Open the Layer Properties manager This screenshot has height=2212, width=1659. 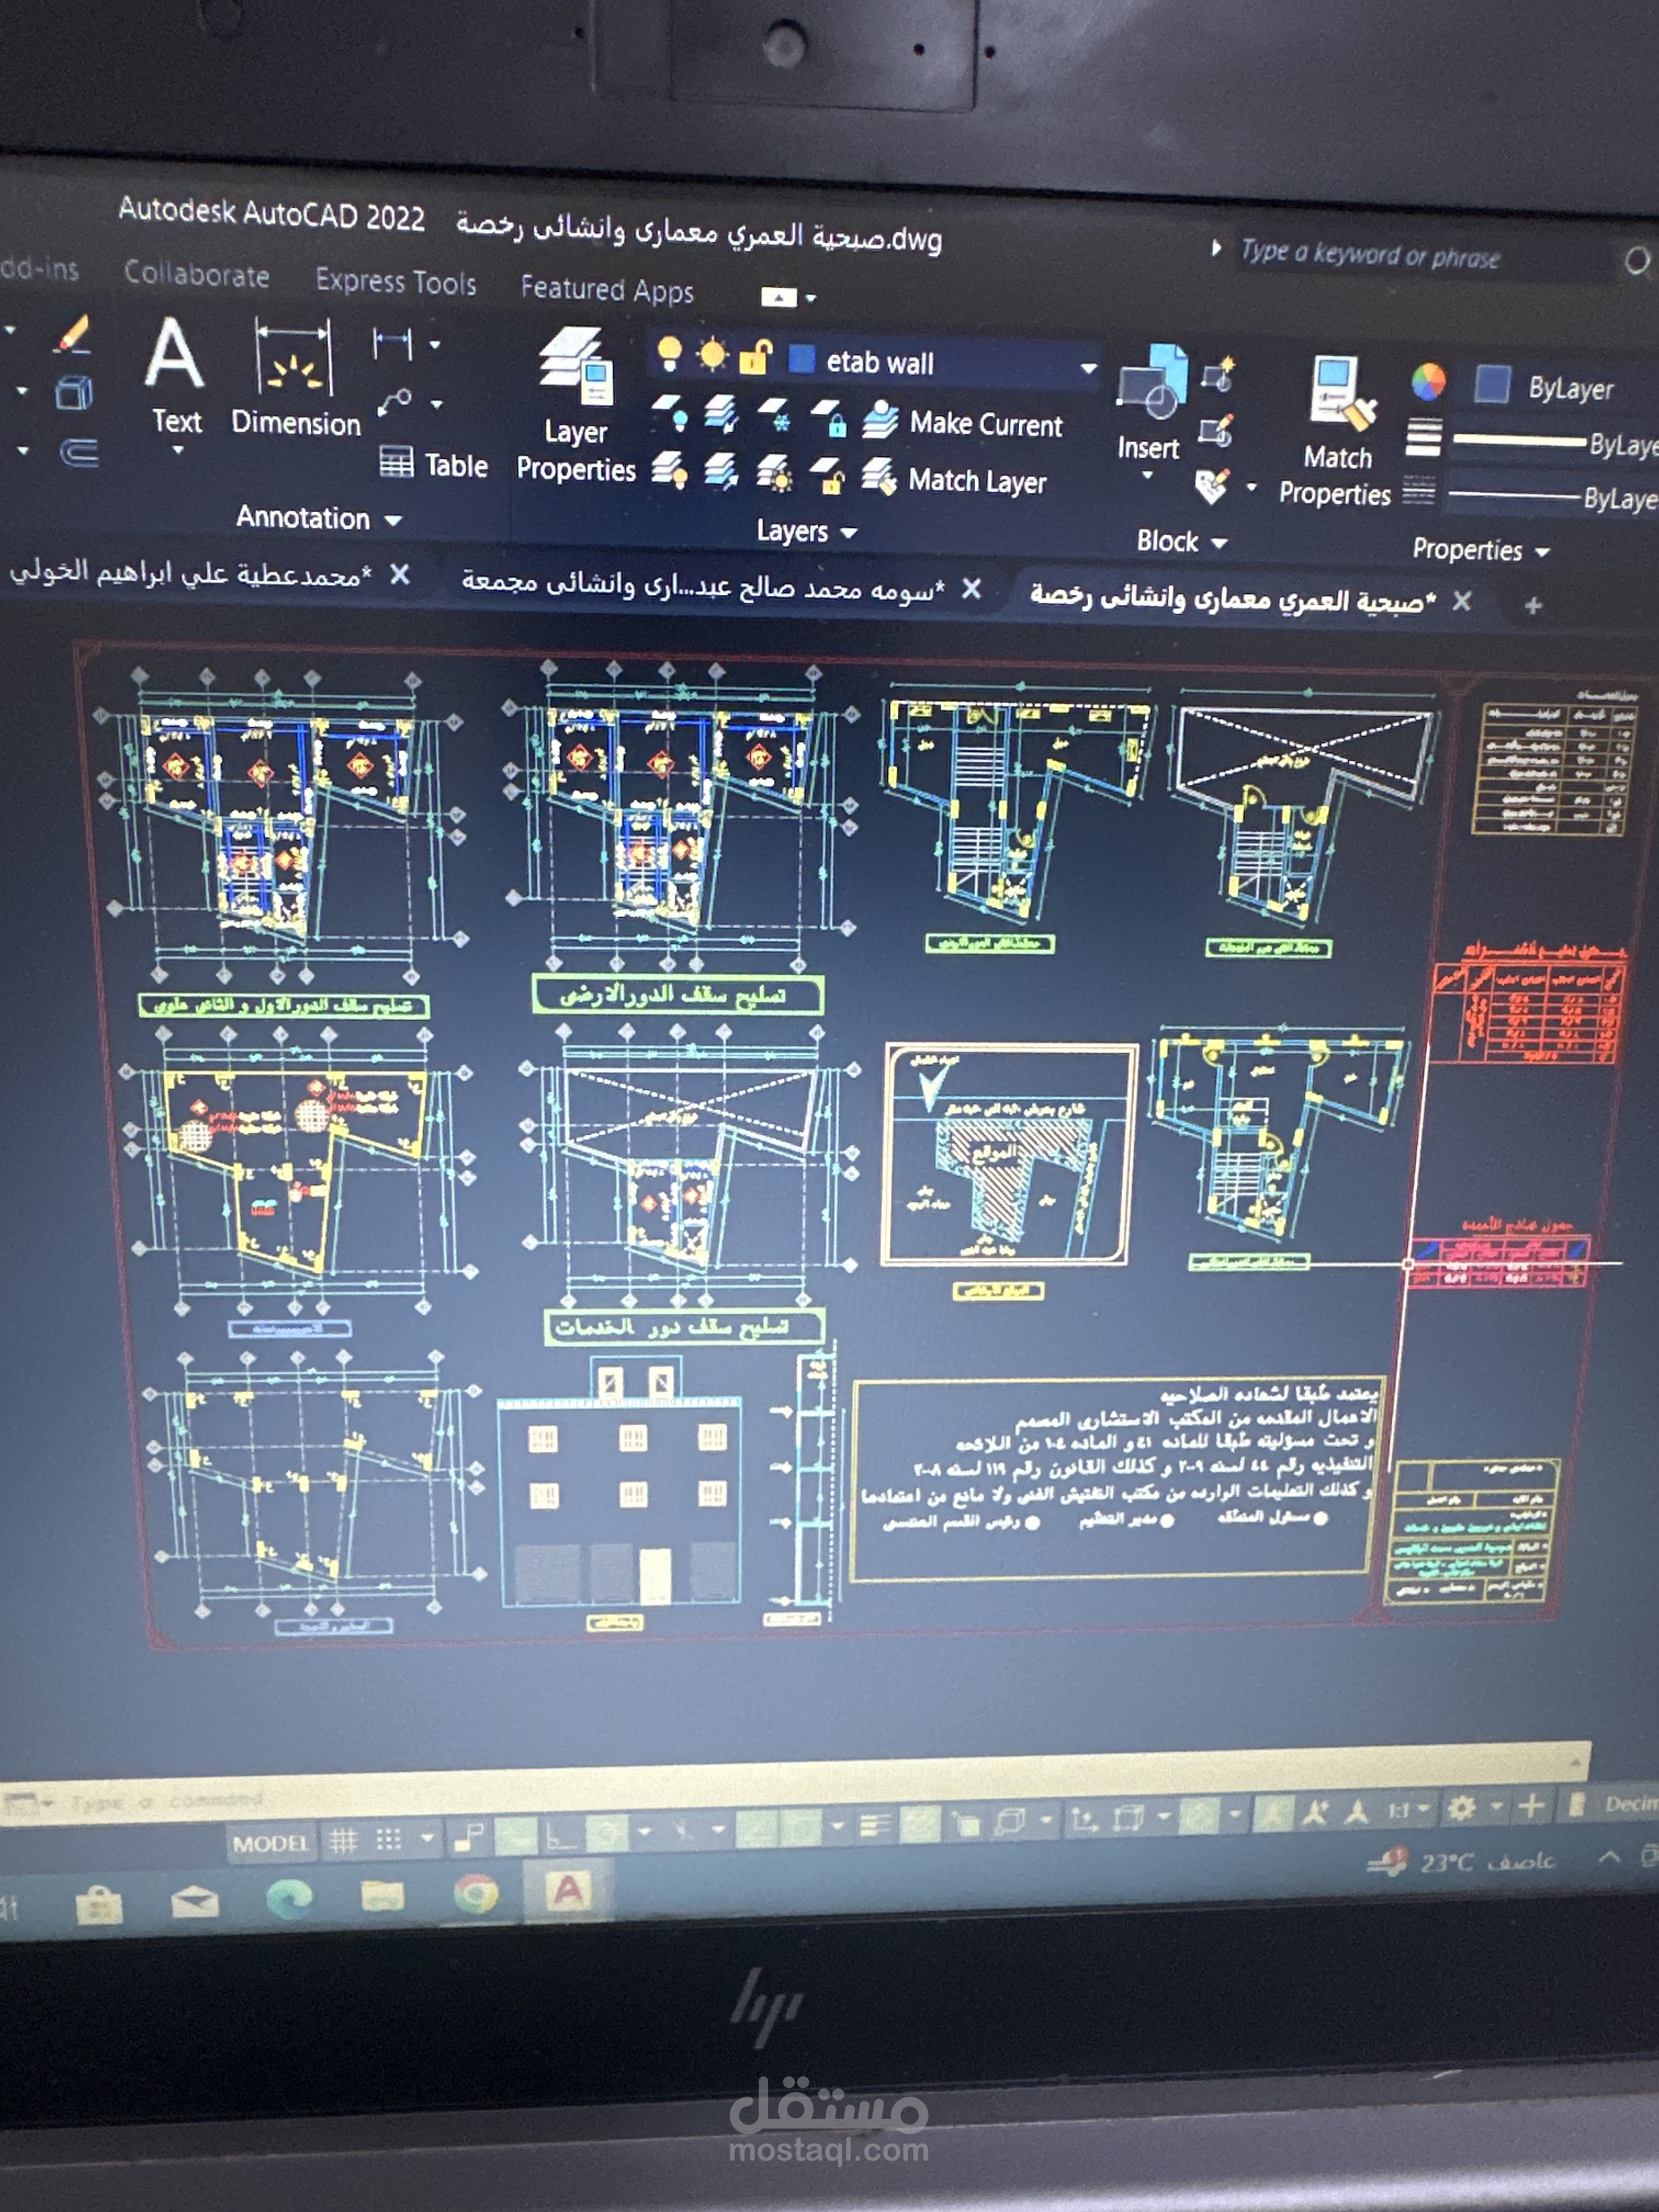click(x=576, y=407)
